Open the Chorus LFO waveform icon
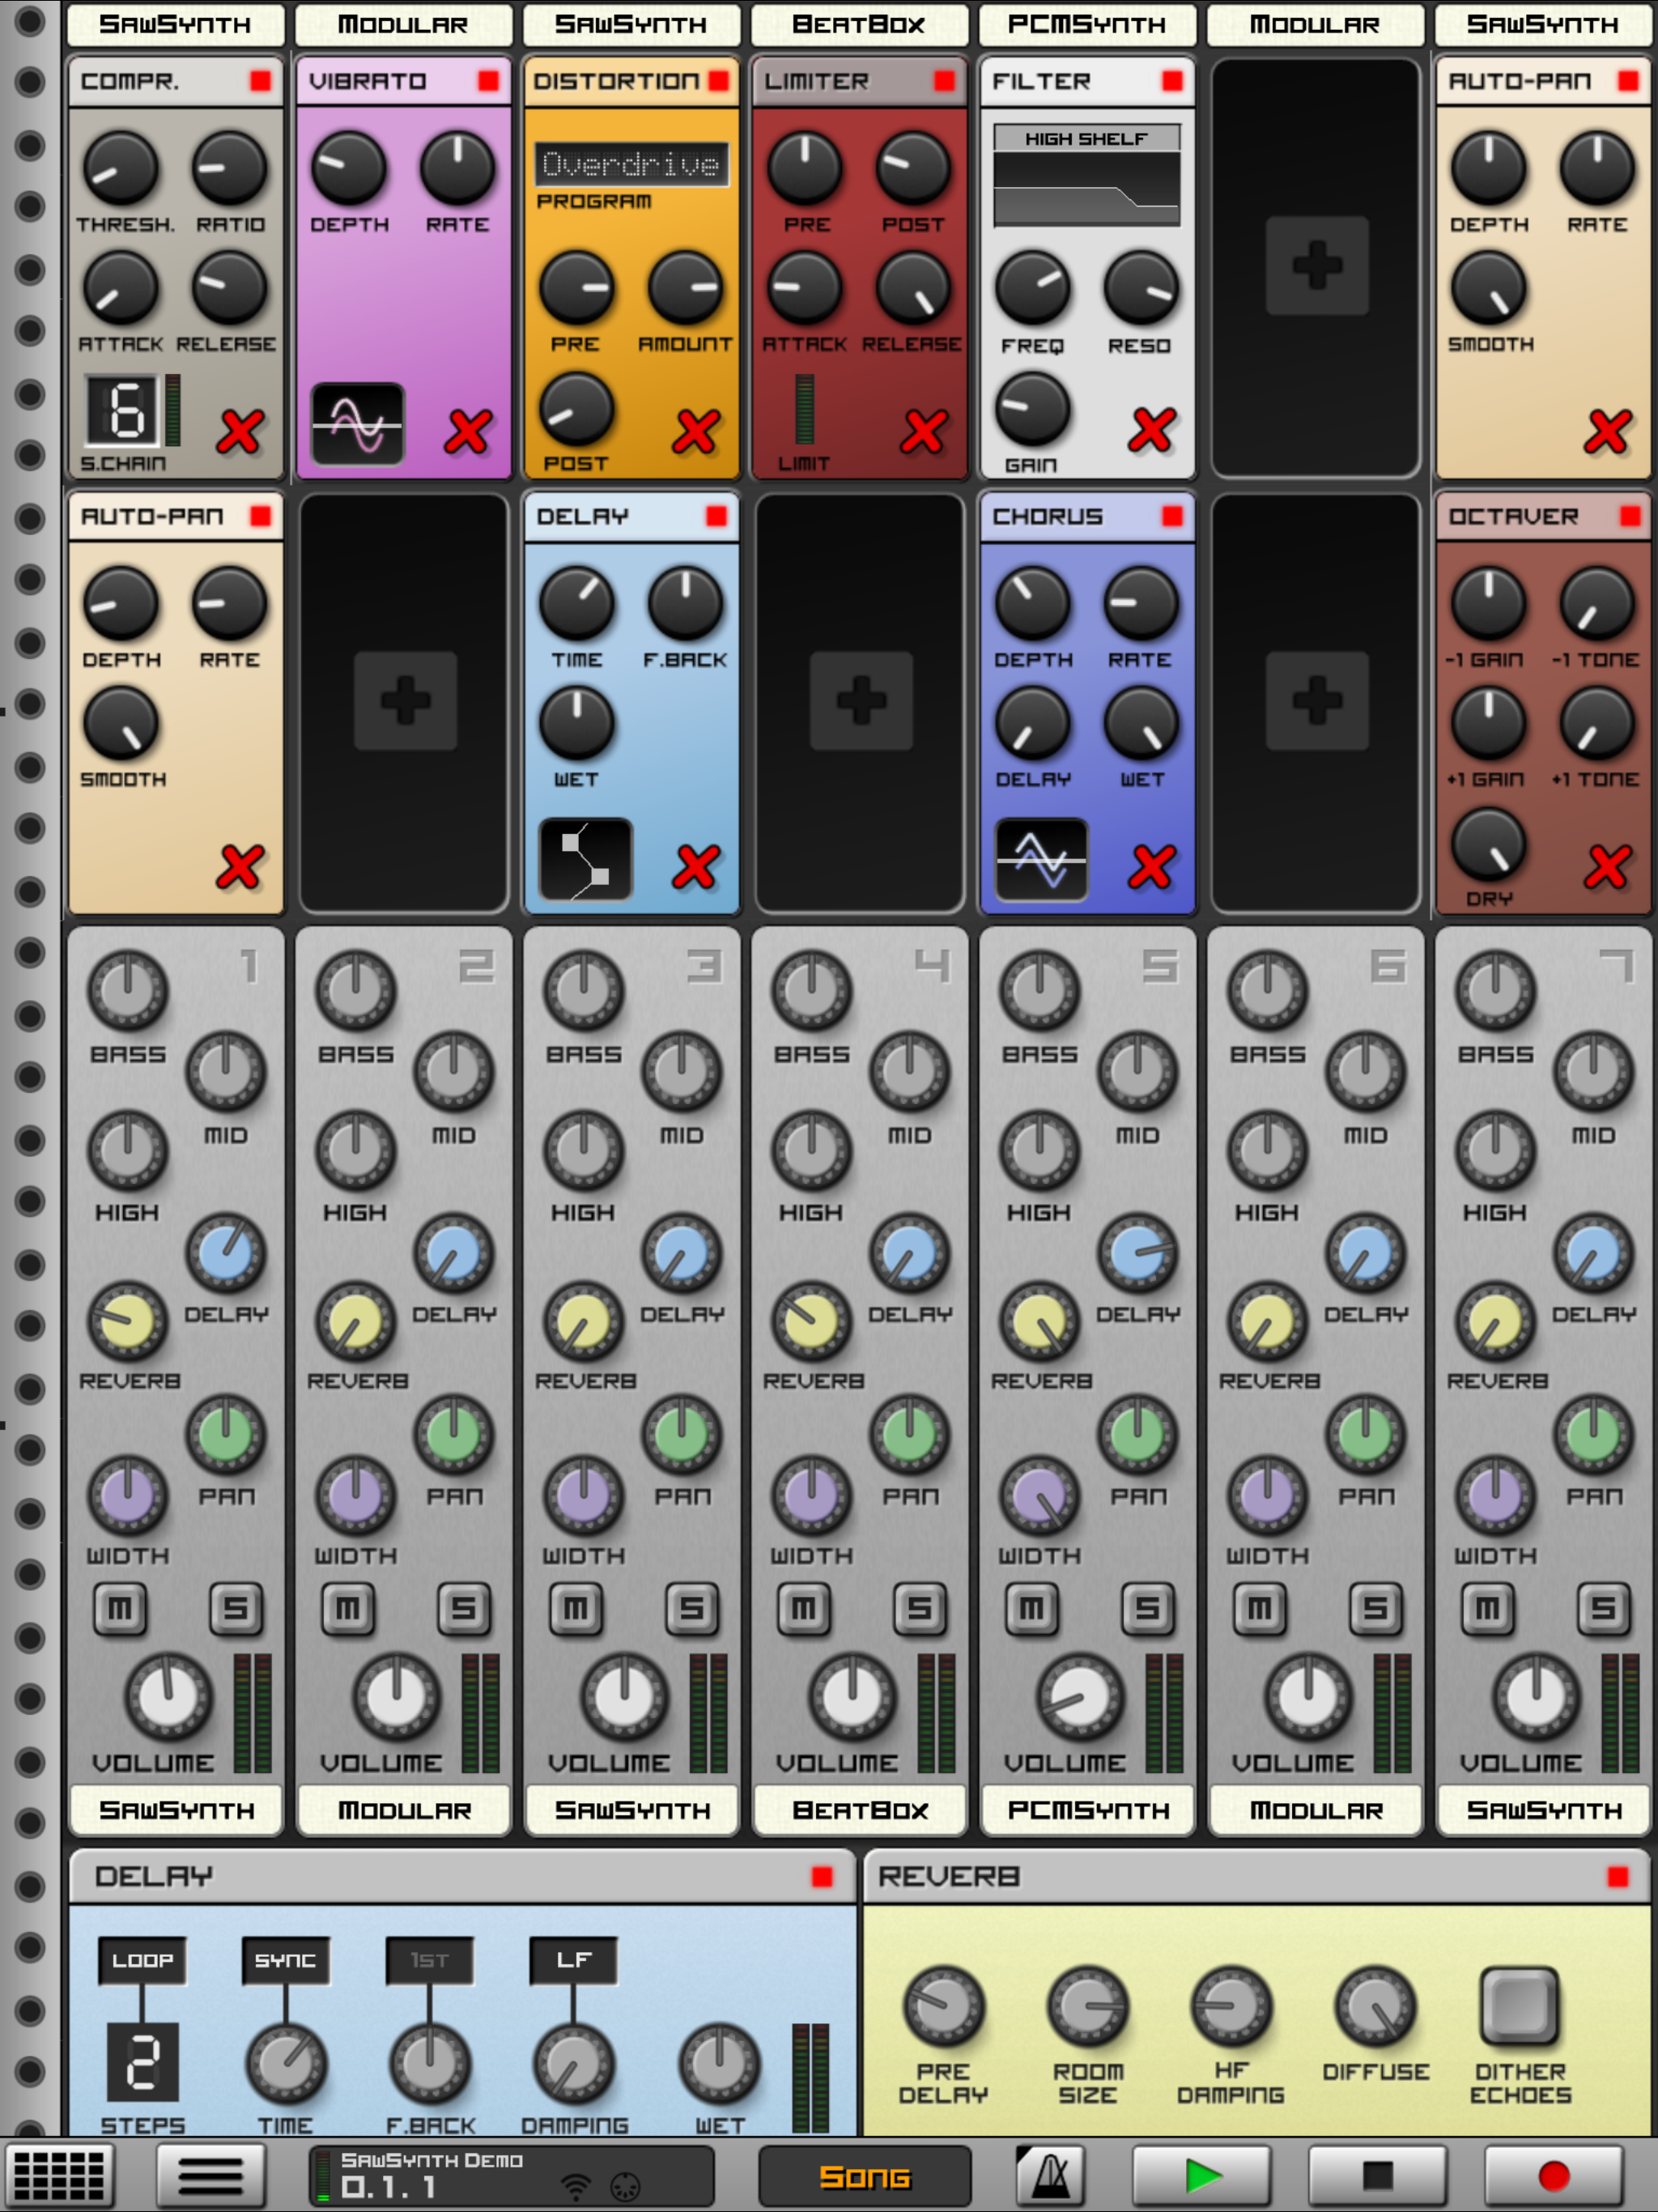1658x2212 pixels. pos(1040,858)
